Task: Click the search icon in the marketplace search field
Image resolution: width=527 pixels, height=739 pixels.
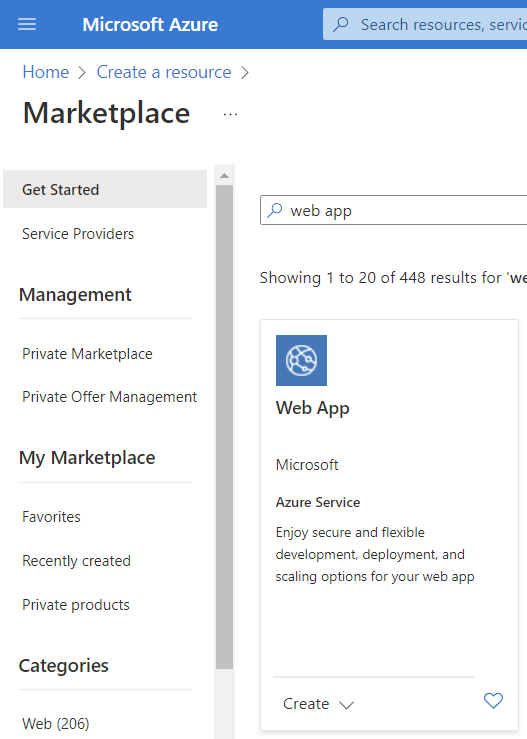Action: (275, 210)
